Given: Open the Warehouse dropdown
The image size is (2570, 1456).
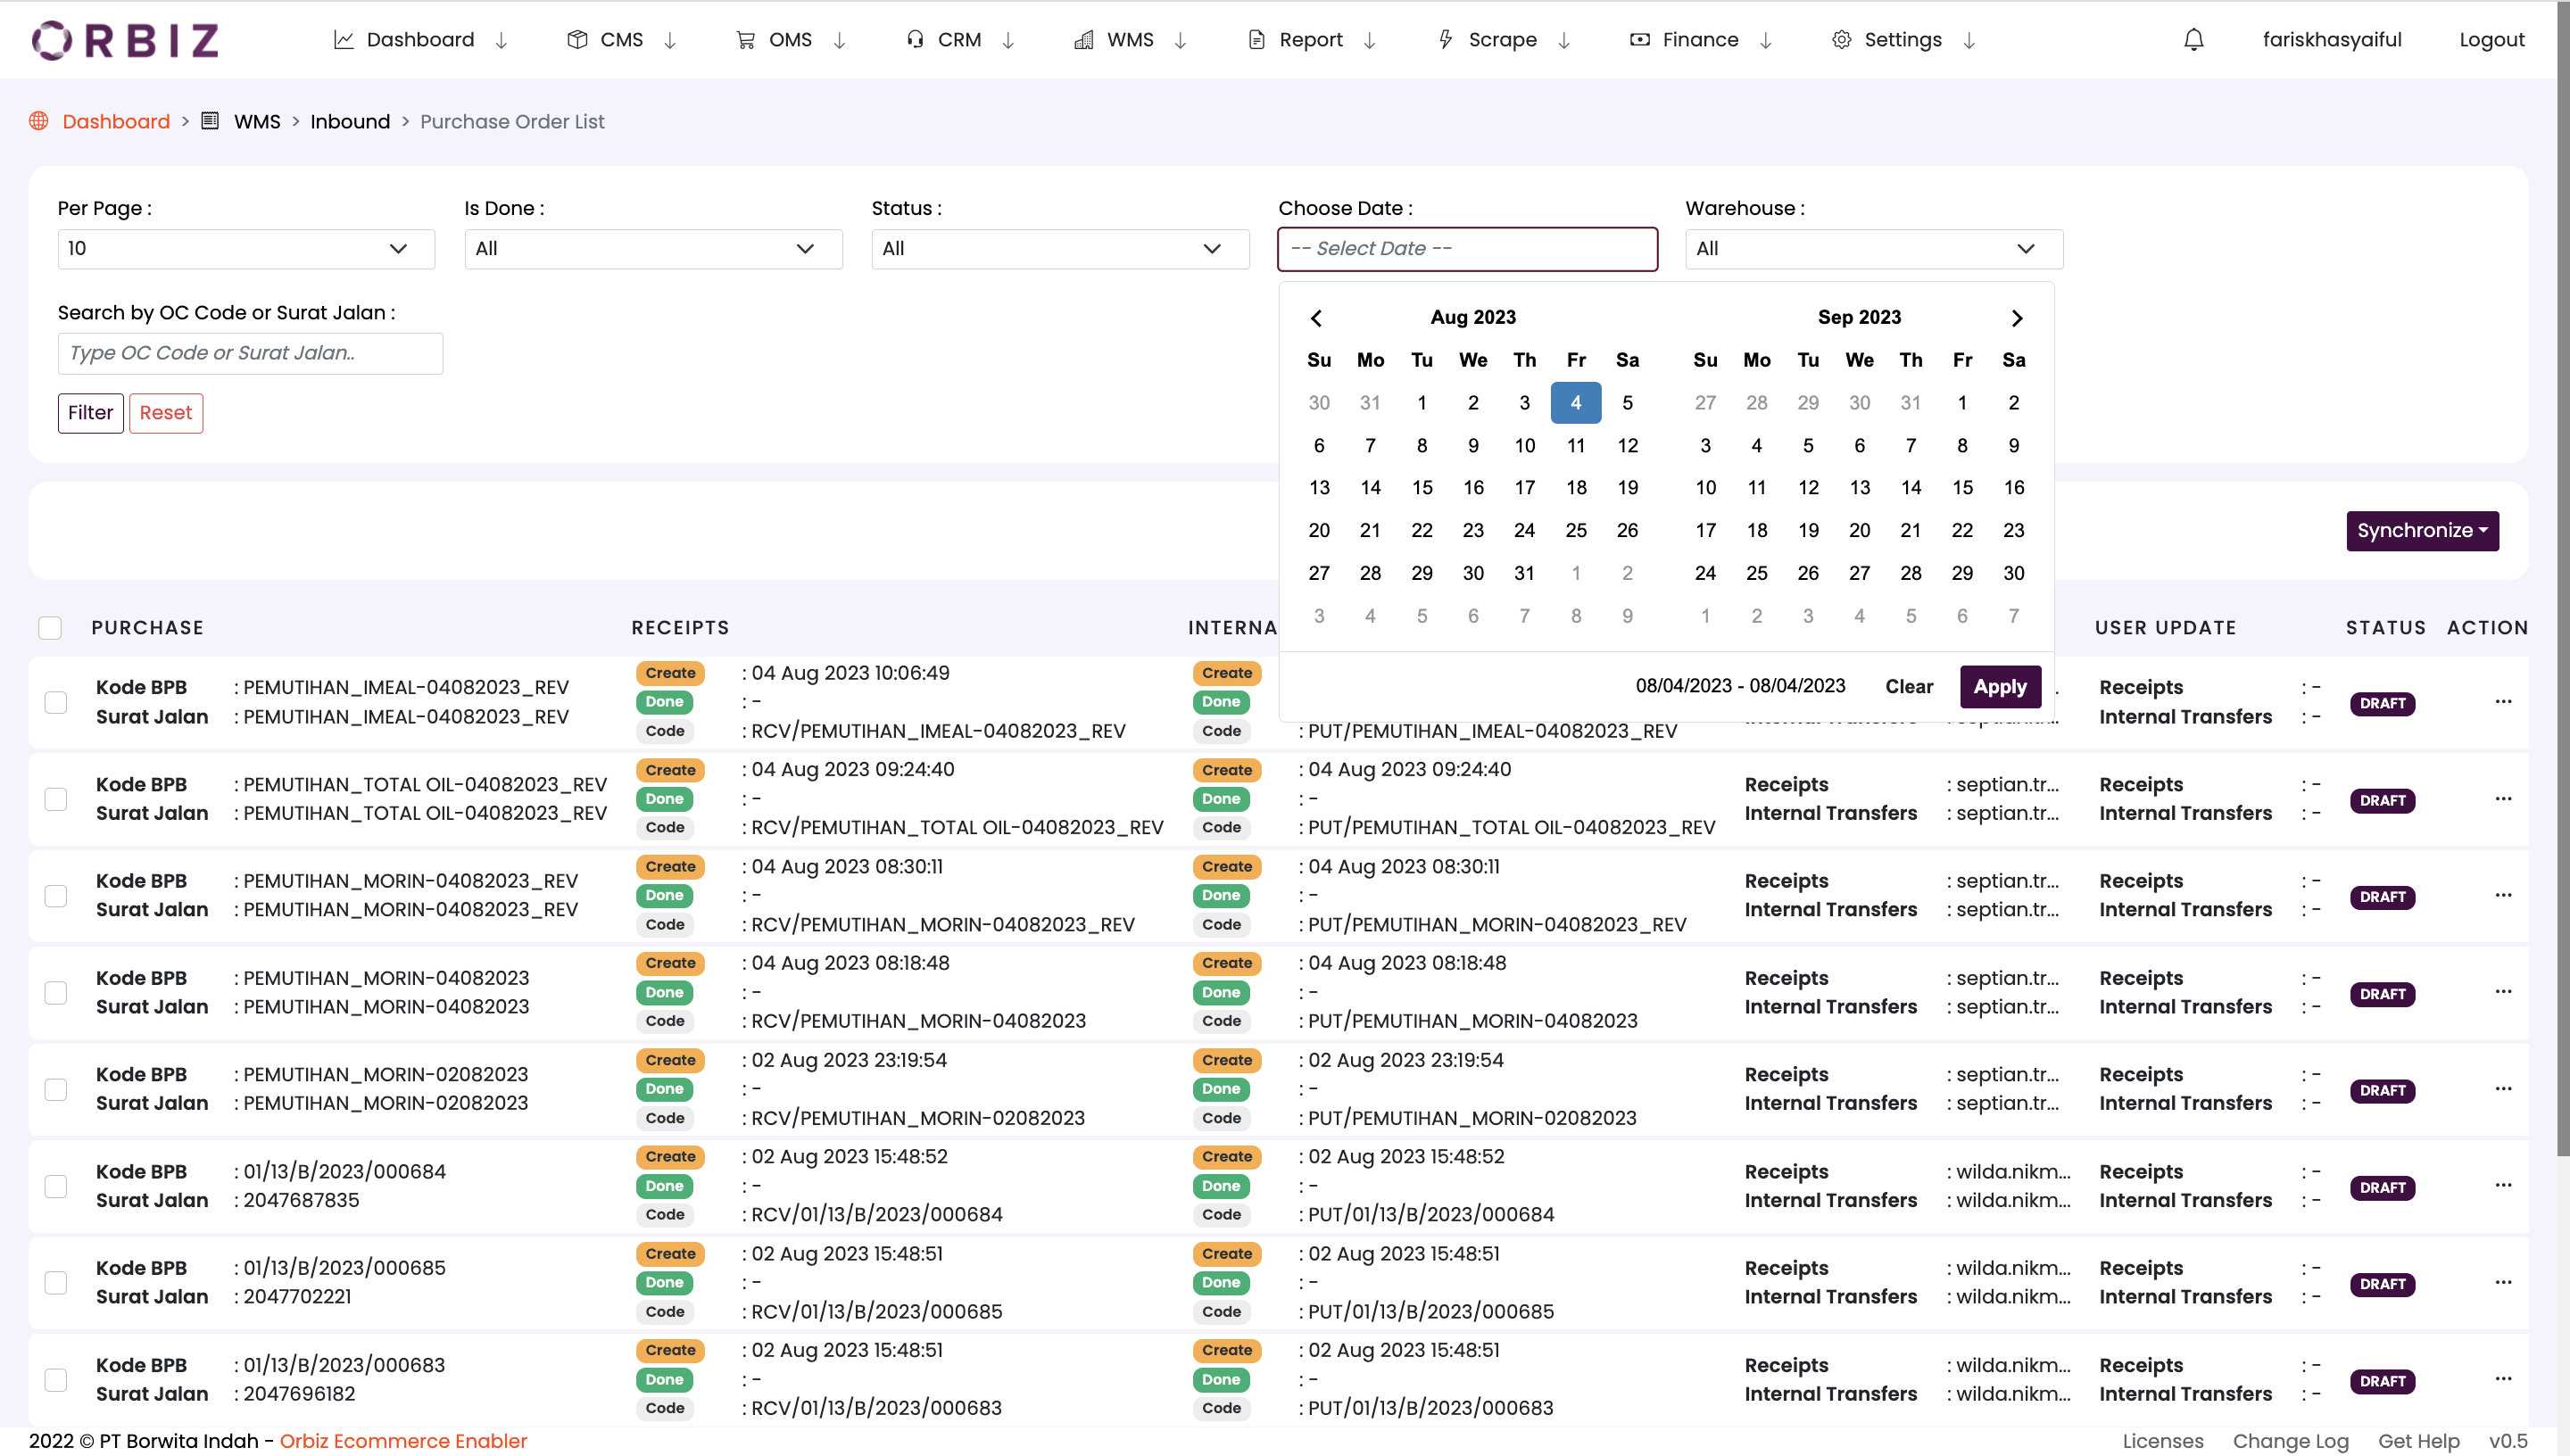Looking at the screenshot, I should (x=1874, y=249).
